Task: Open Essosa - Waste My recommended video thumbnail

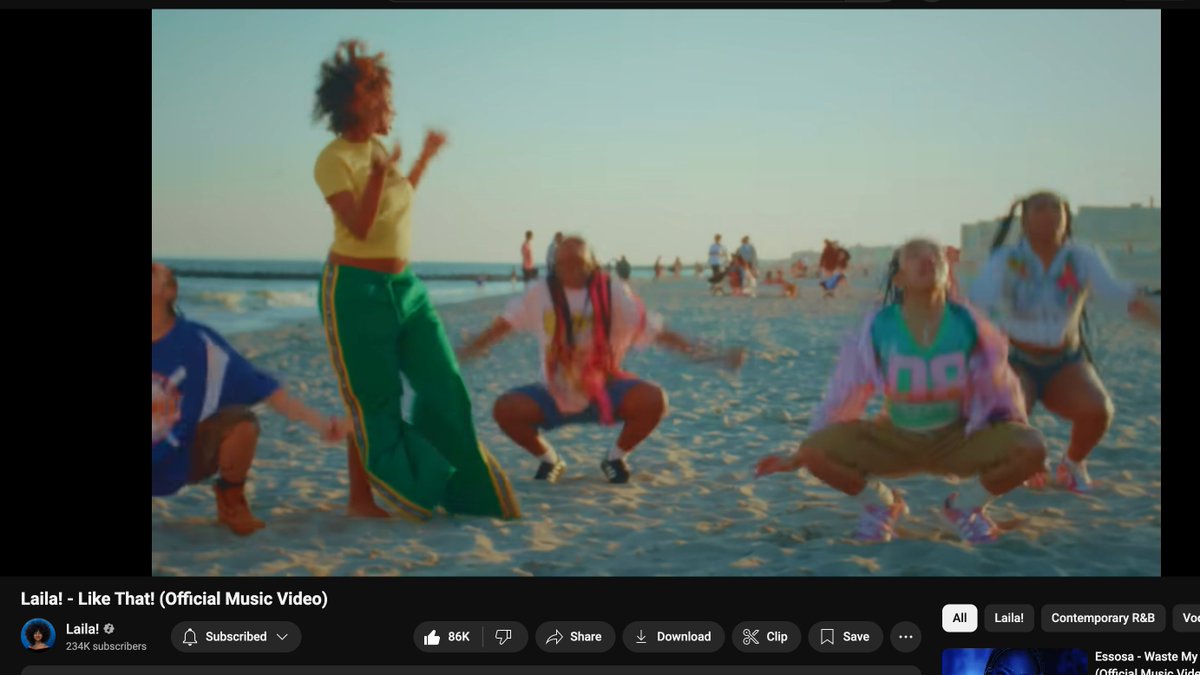Action: tap(1014, 662)
